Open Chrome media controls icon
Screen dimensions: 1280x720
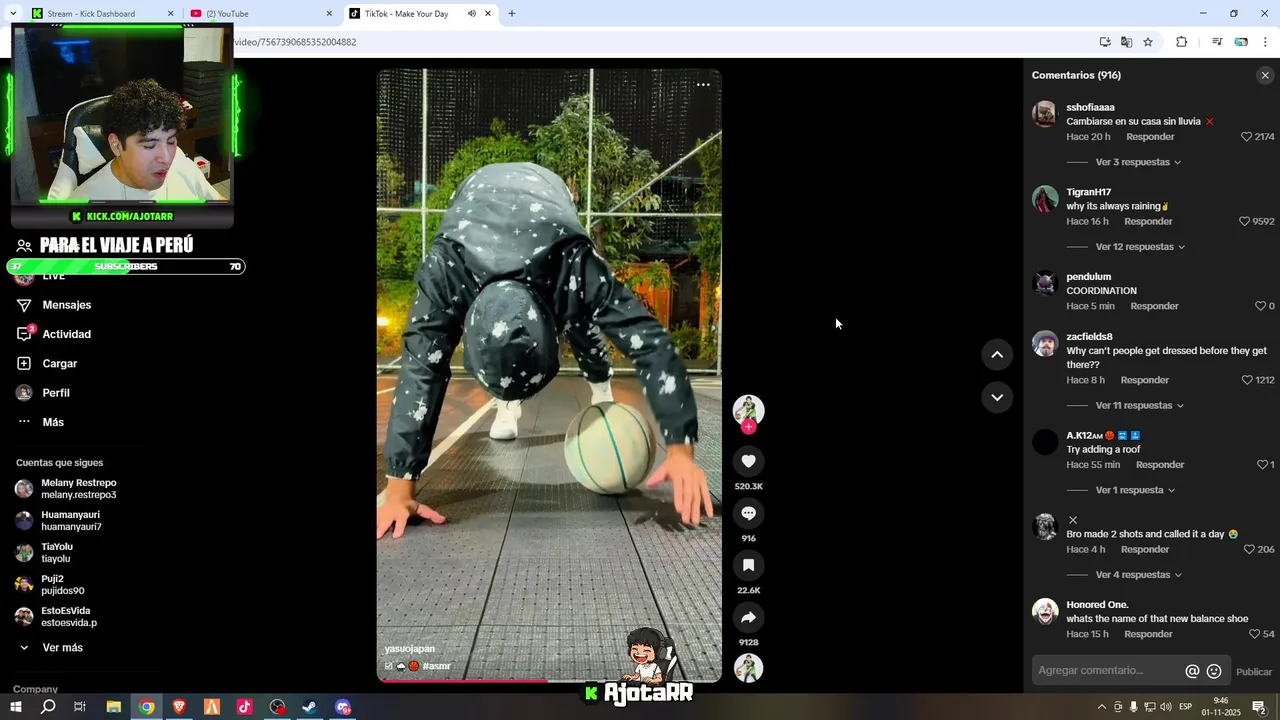[x=1217, y=42]
